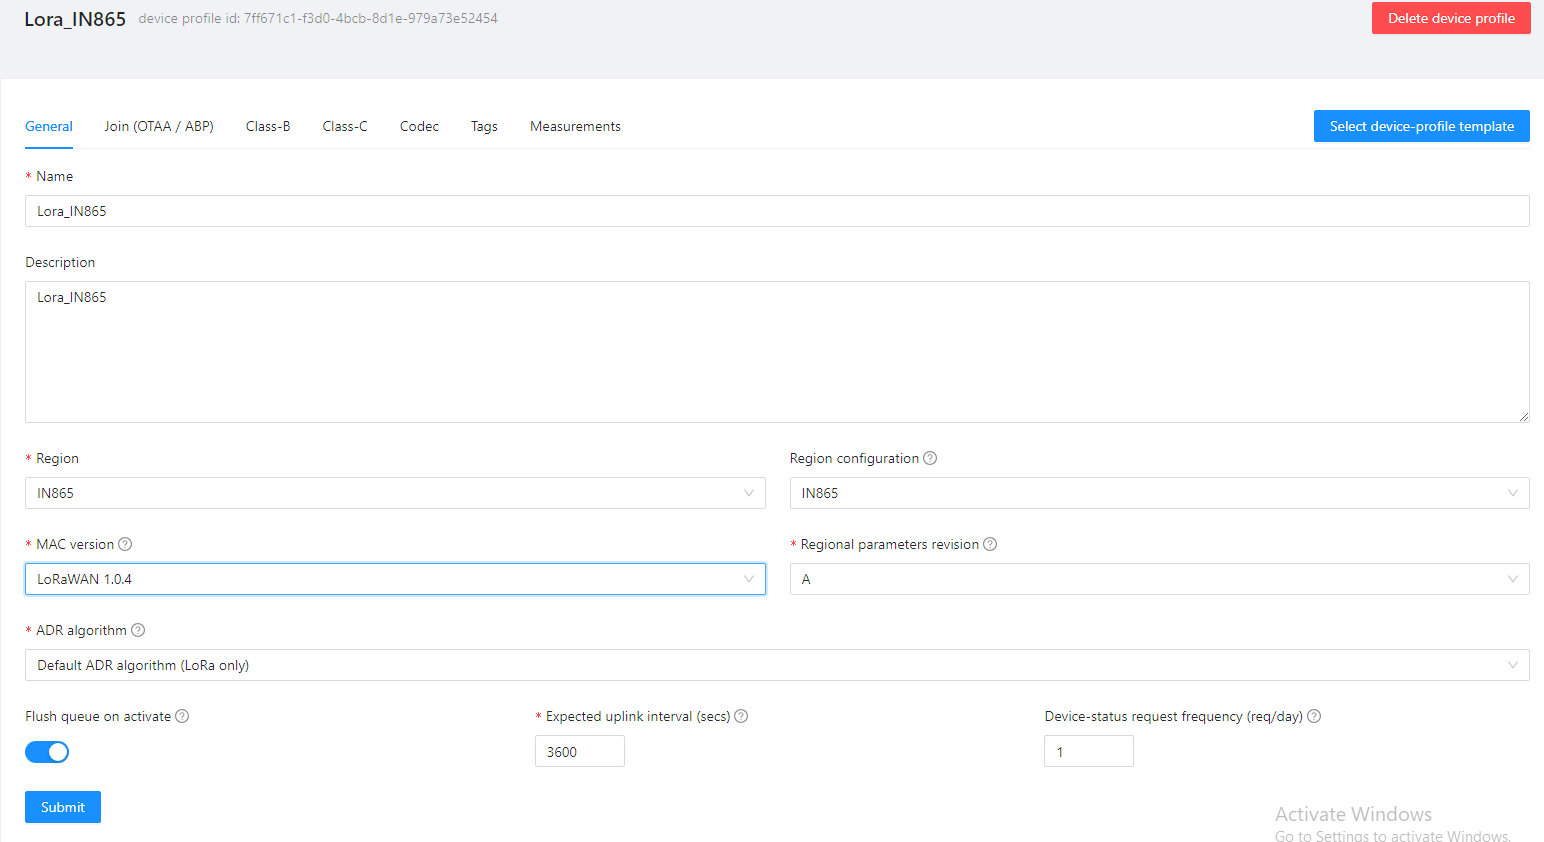
Task: Switch to the Join (OTAA / ABP) tab
Action: click(159, 126)
